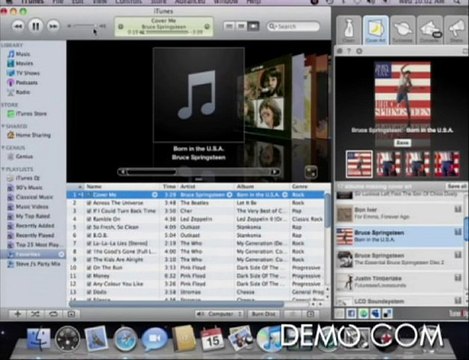Viewport: 469px width, 360px height.
Task: Click the Cover Flow scrollbar
Action: click(199, 172)
